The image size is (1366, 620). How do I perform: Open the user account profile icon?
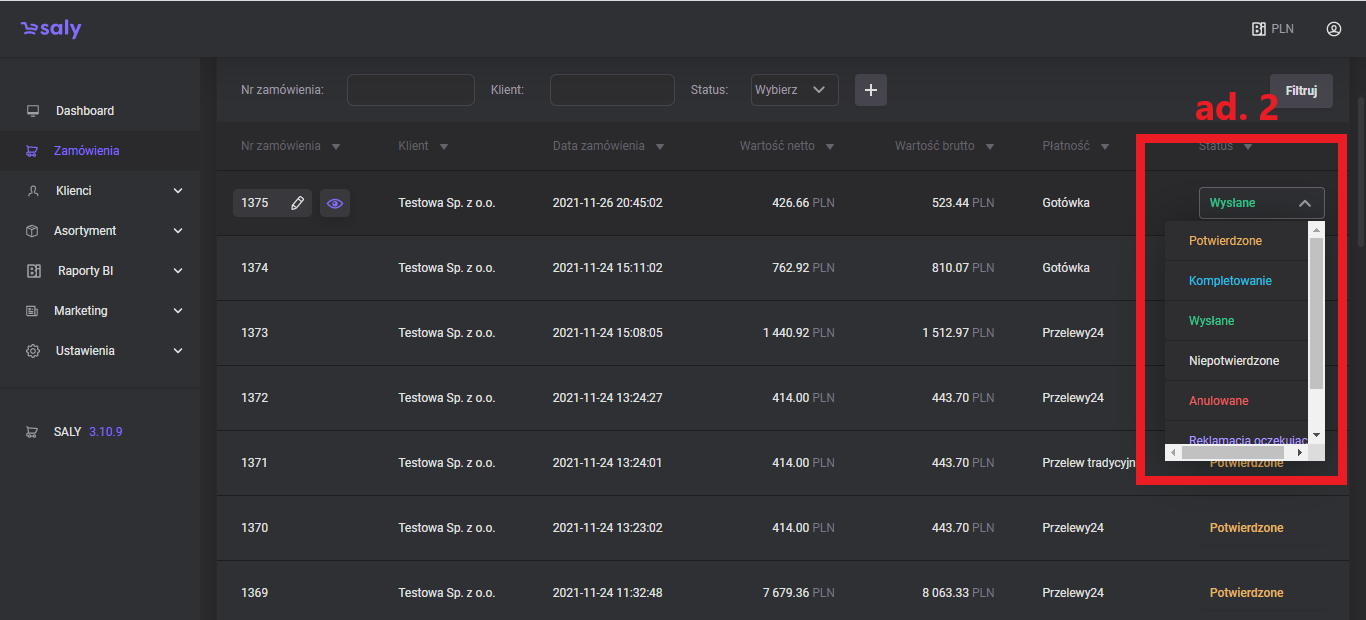coord(1333,29)
